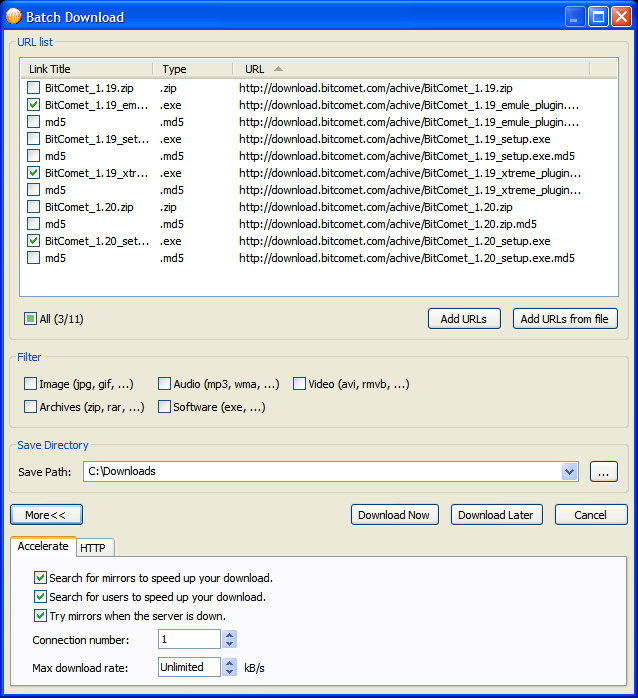Screen dimensions: 638x698
Task: Click the .zip type cell of BitComet_1.20.zip
Action: tap(168, 207)
